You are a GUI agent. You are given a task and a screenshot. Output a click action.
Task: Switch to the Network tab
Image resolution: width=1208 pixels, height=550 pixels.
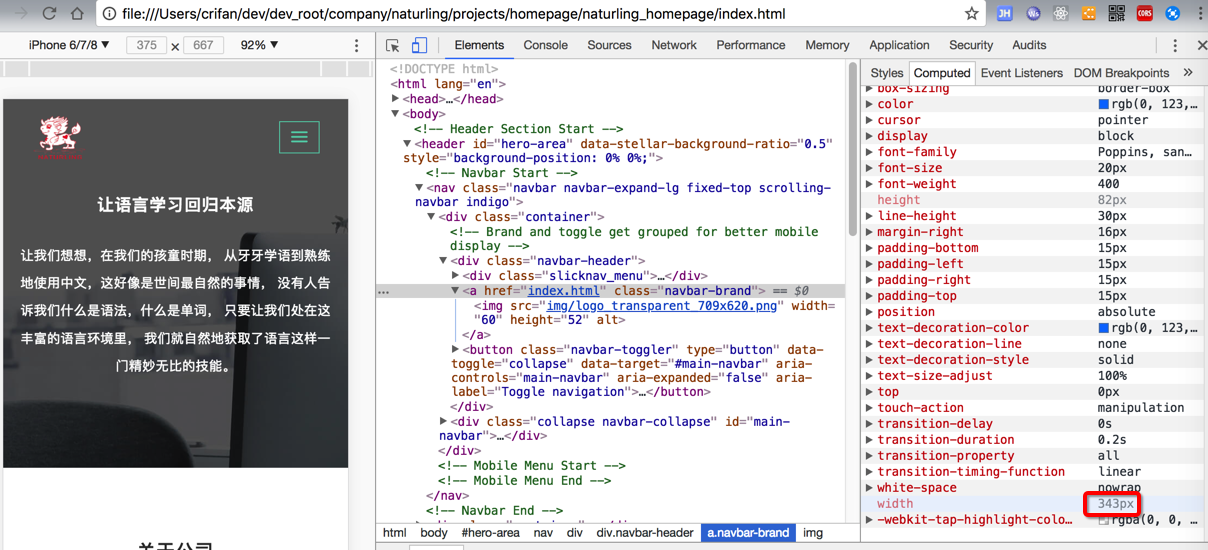point(674,45)
